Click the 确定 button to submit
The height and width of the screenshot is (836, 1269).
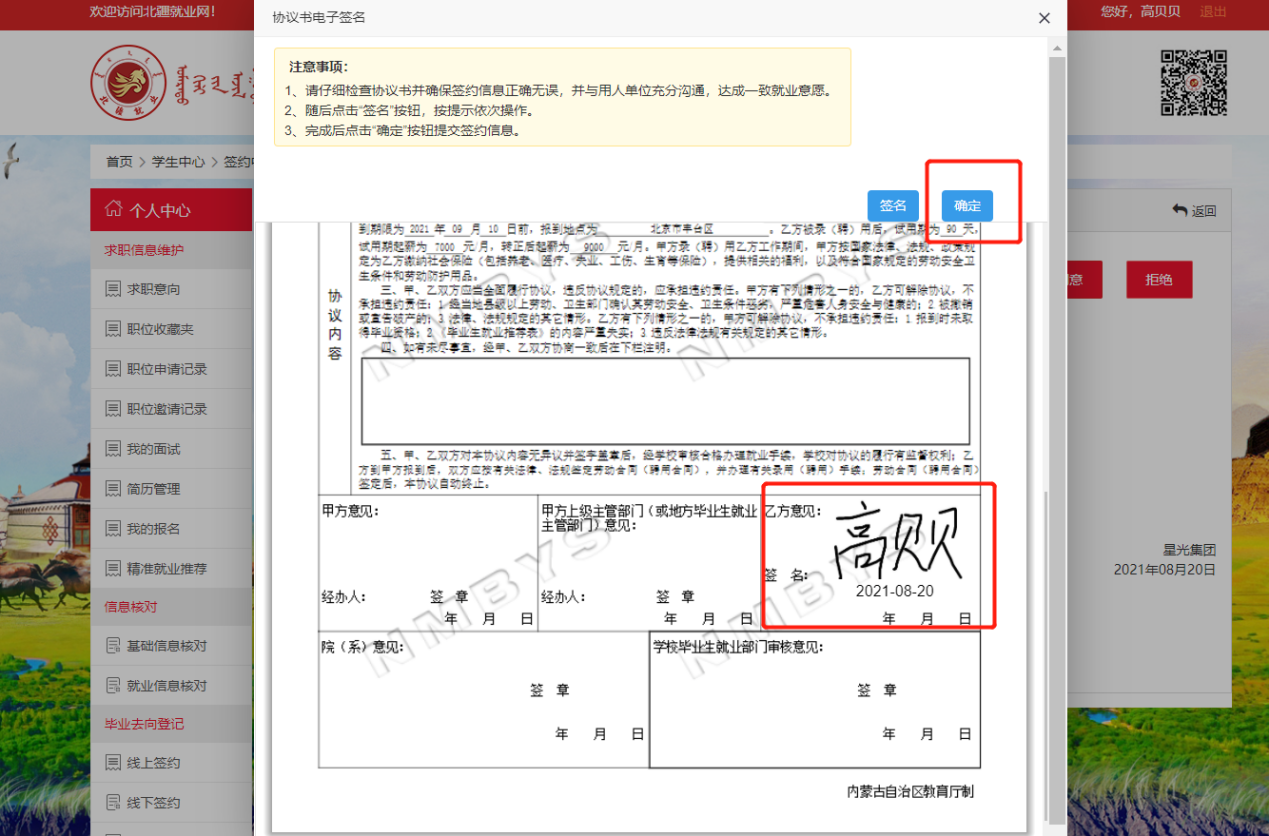[966, 205]
